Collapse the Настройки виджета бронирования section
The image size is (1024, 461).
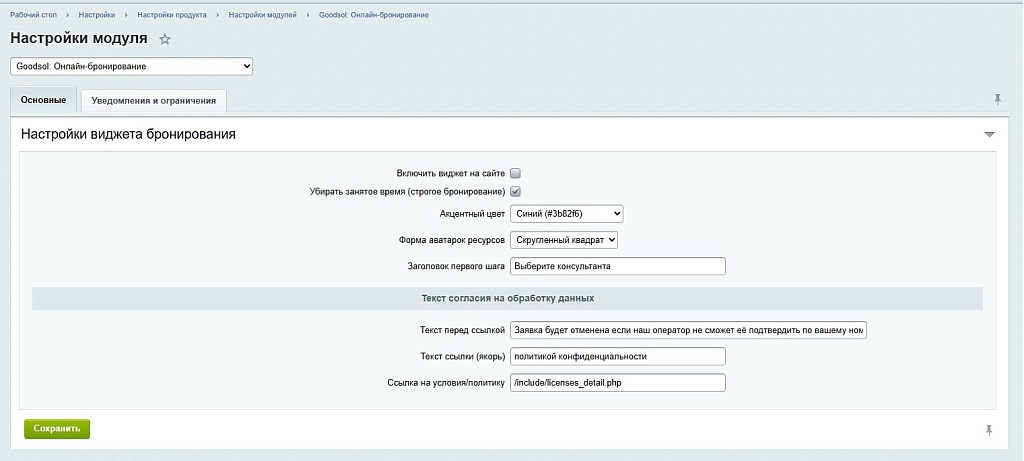989,135
